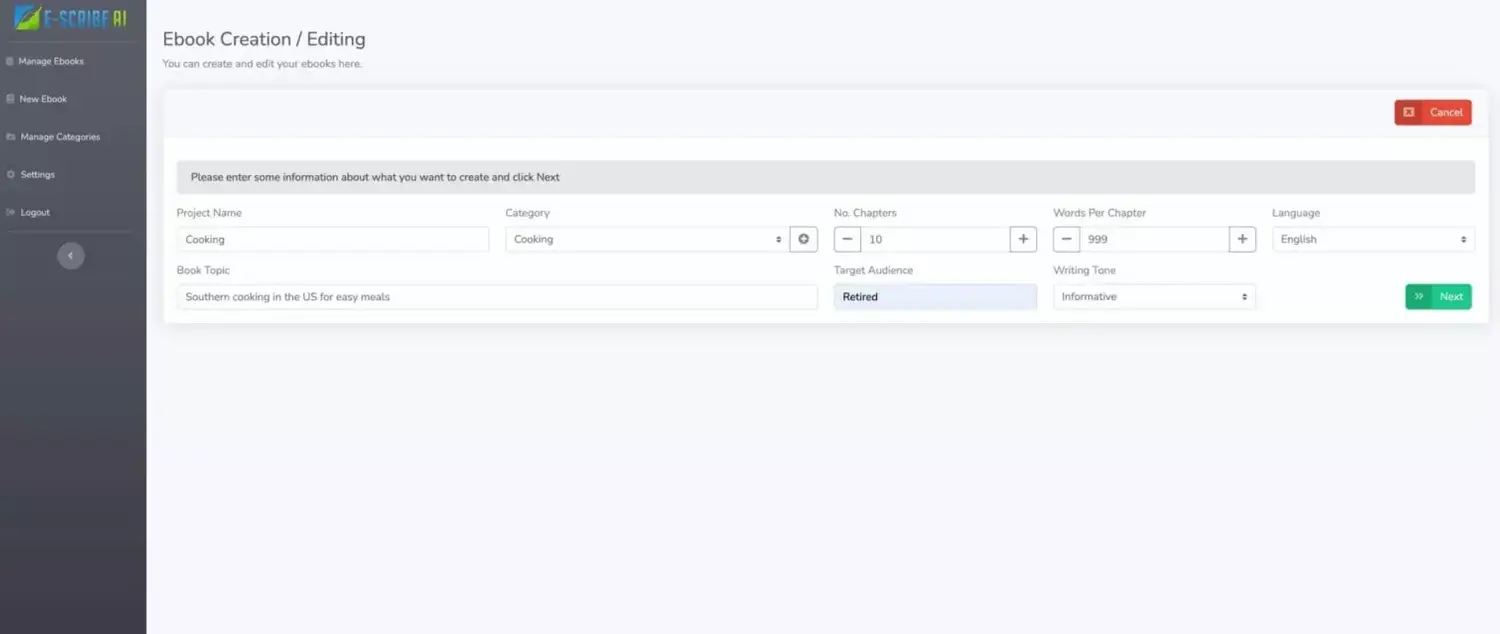Open Settings from the sidebar

pos(37,175)
